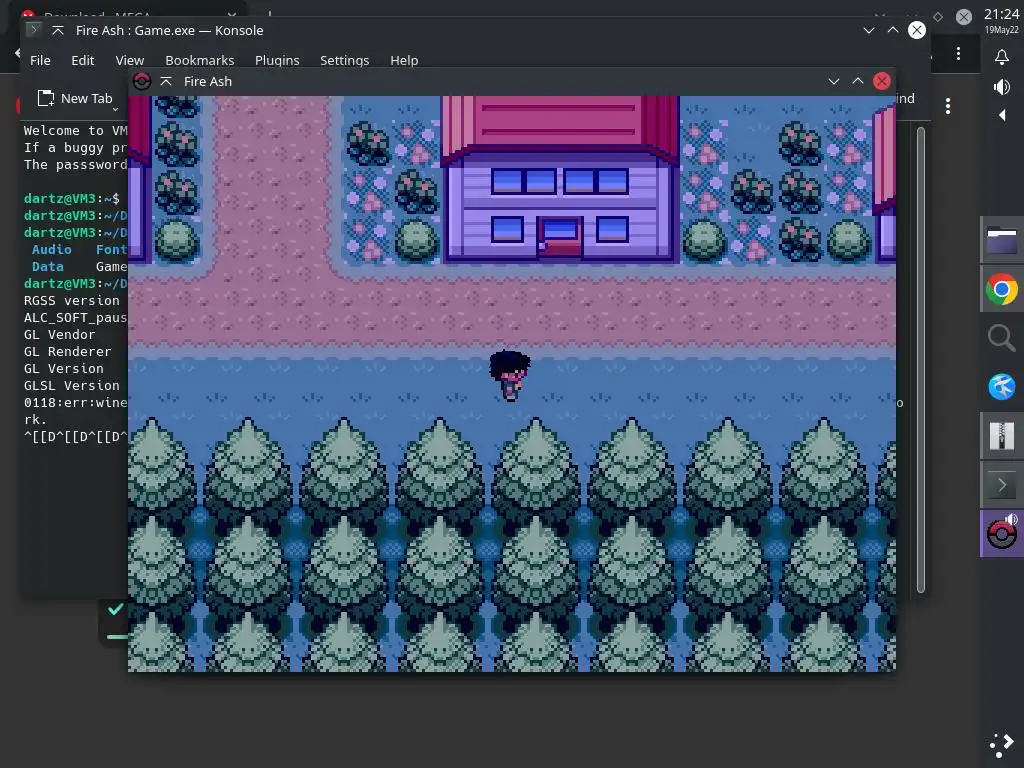Expand the New Tab dropdown arrow

116,109
